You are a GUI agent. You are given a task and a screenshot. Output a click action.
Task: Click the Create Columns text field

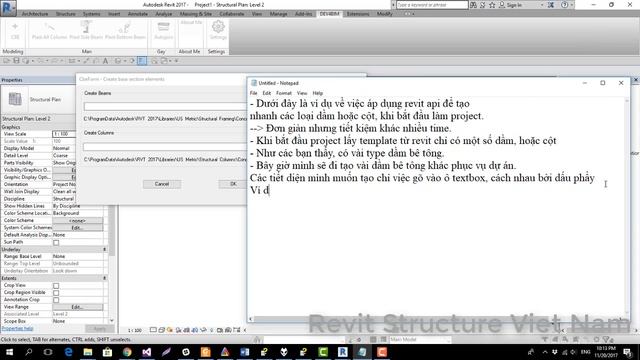pos(165,147)
